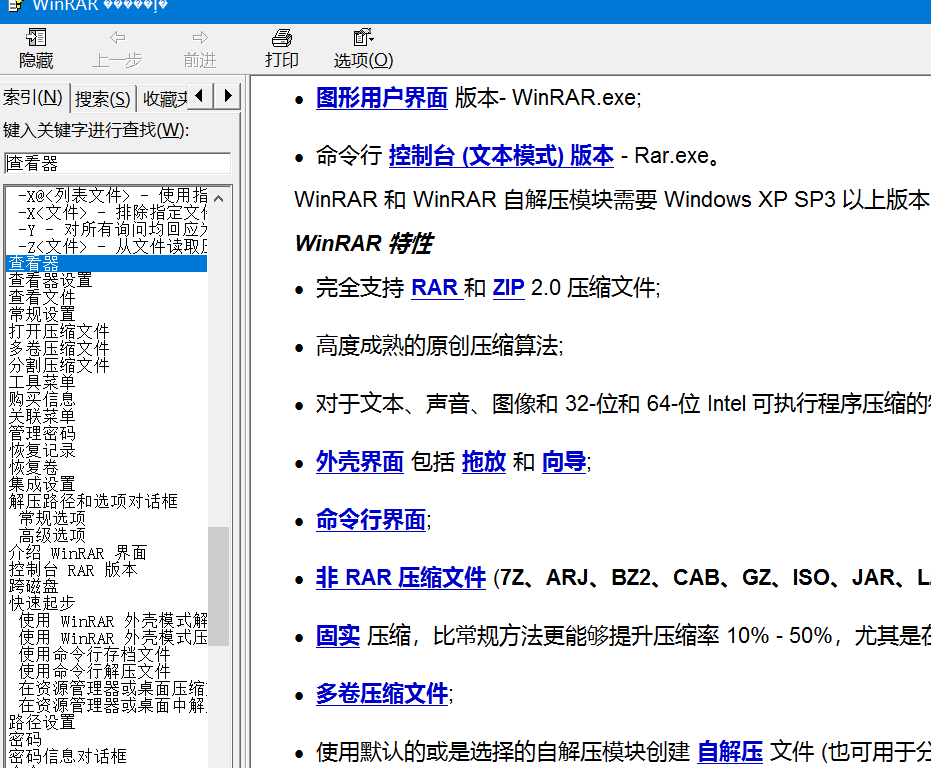Image resolution: width=931 pixels, height=768 pixels.
Task: Select 解压路径和选项对话框 in the index list
Action: click(x=93, y=501)
